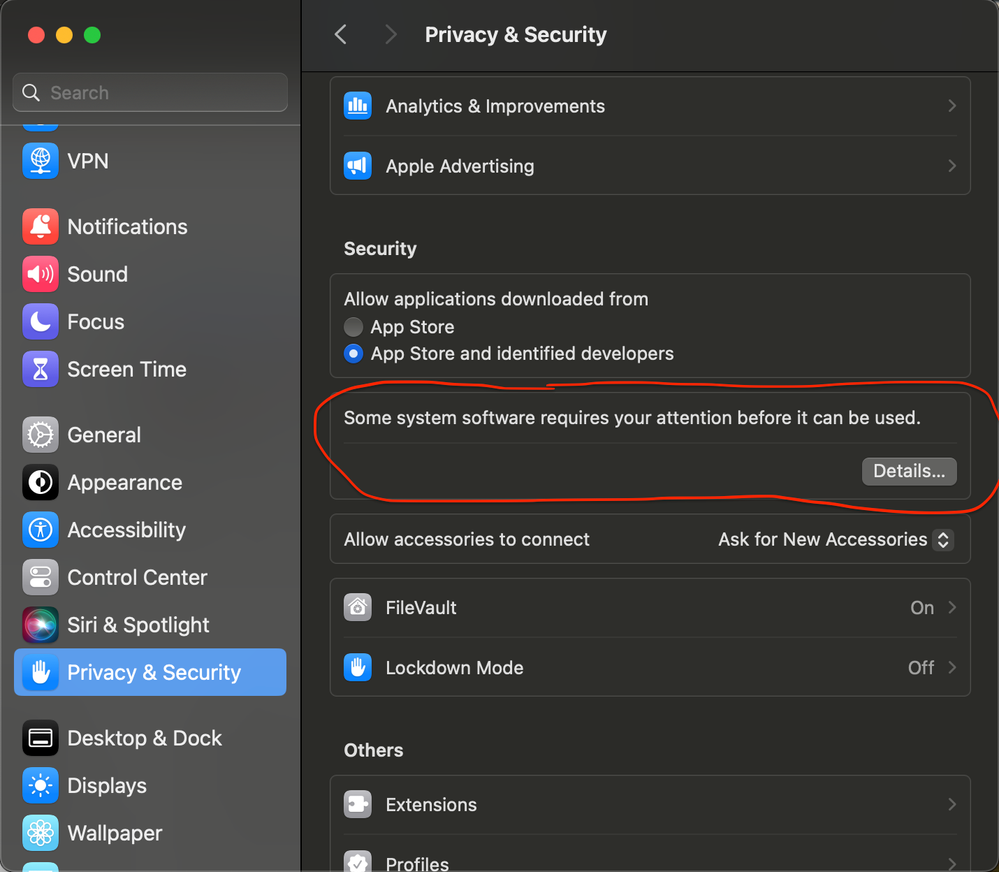Click the Focus moon icon
Screen dimensions: 999x872
pos(40,322)
